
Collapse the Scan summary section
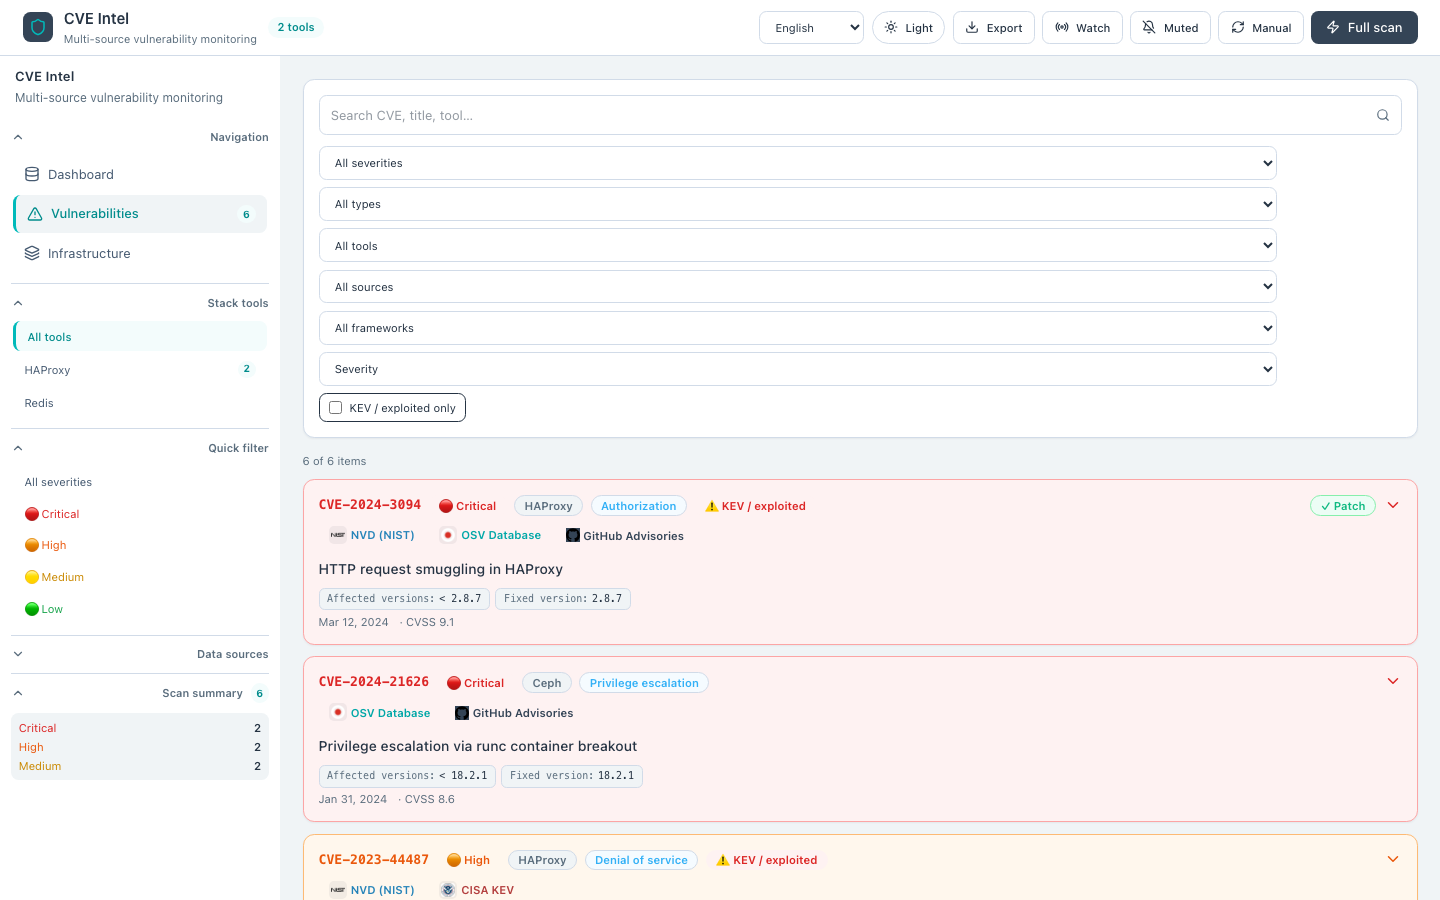coord(140,693)
